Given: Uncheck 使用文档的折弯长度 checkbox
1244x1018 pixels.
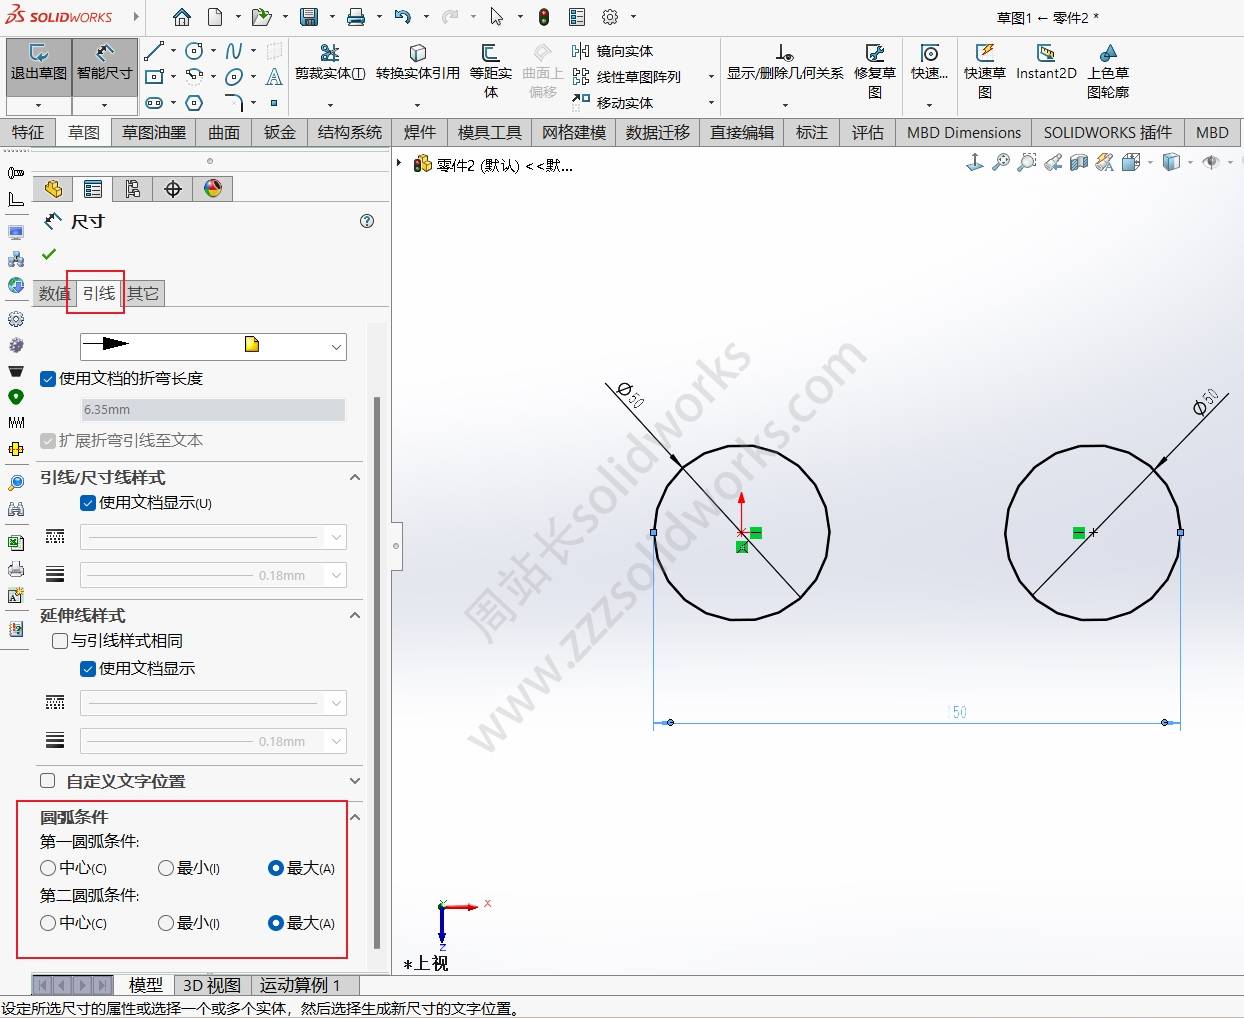Looking at the screenshot, I should 48,379.
